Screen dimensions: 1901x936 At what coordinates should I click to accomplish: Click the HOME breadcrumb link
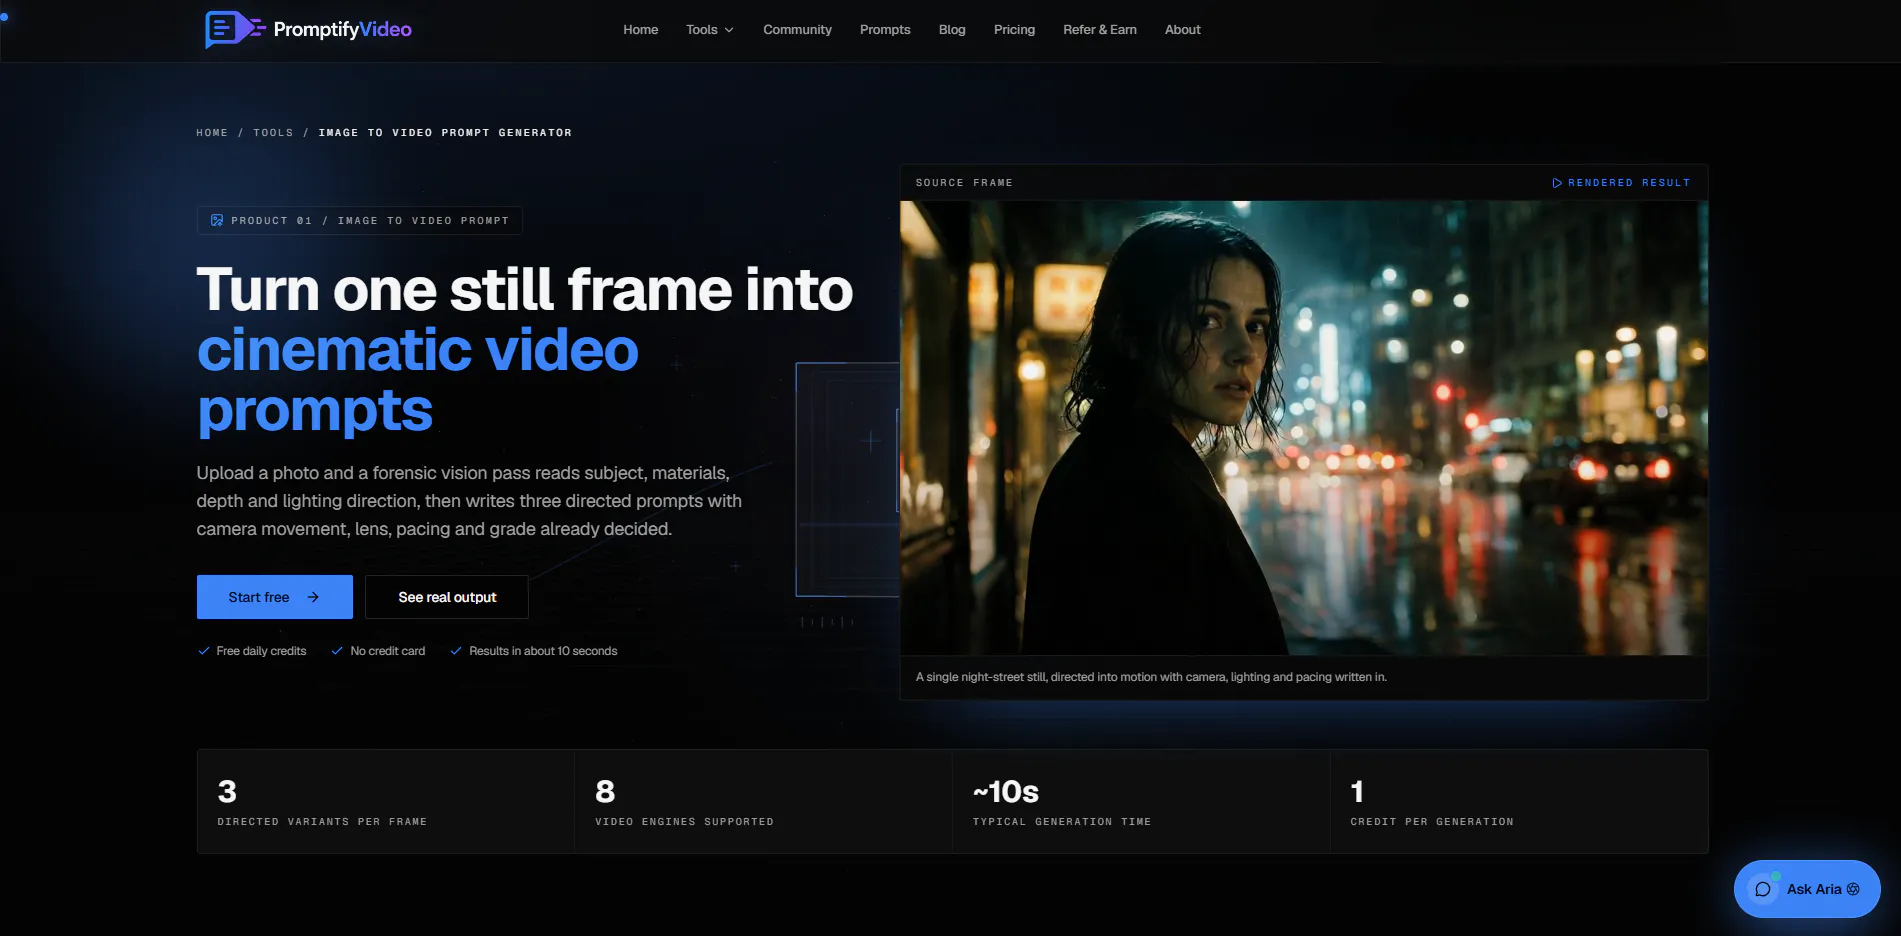click(x=212, y=133)
